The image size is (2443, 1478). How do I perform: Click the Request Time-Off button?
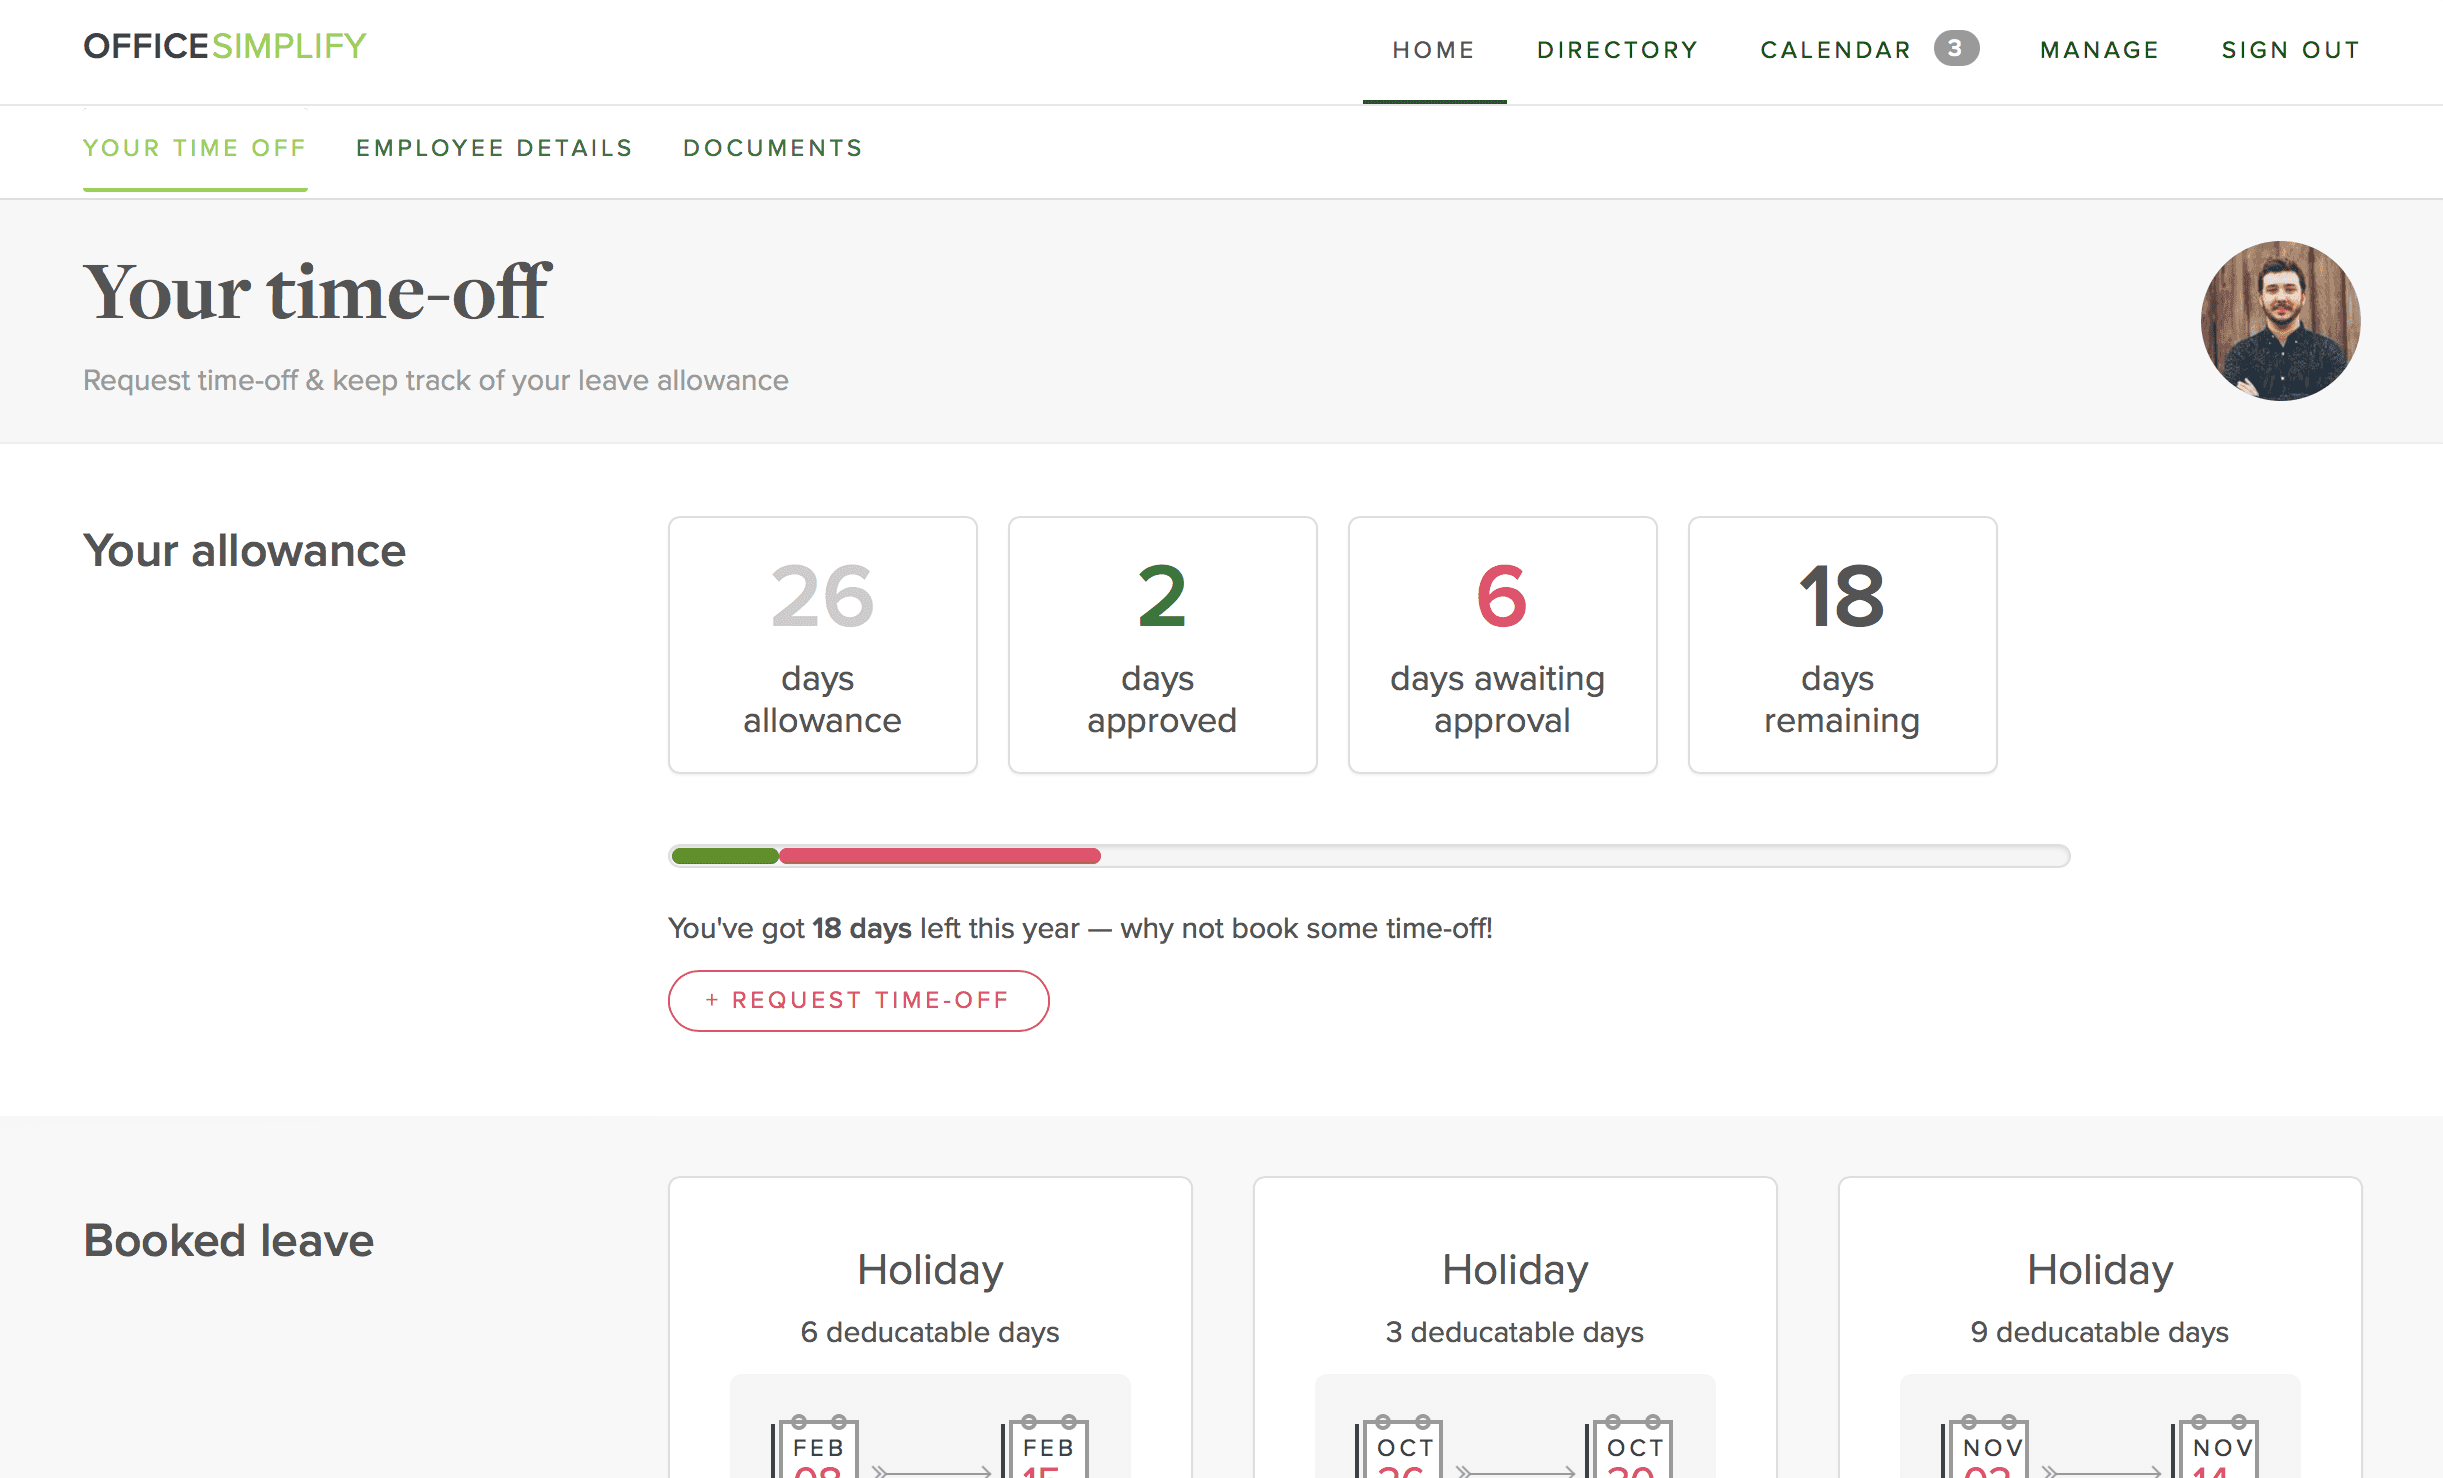coord(857,998)
